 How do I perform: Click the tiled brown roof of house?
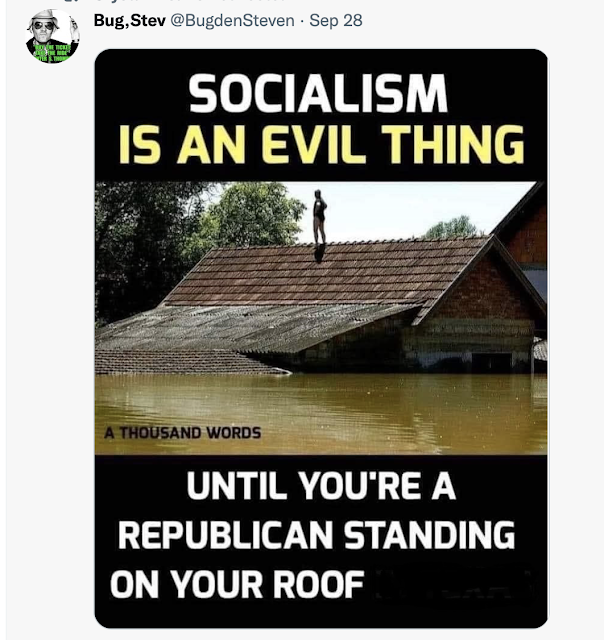(322, 273)
